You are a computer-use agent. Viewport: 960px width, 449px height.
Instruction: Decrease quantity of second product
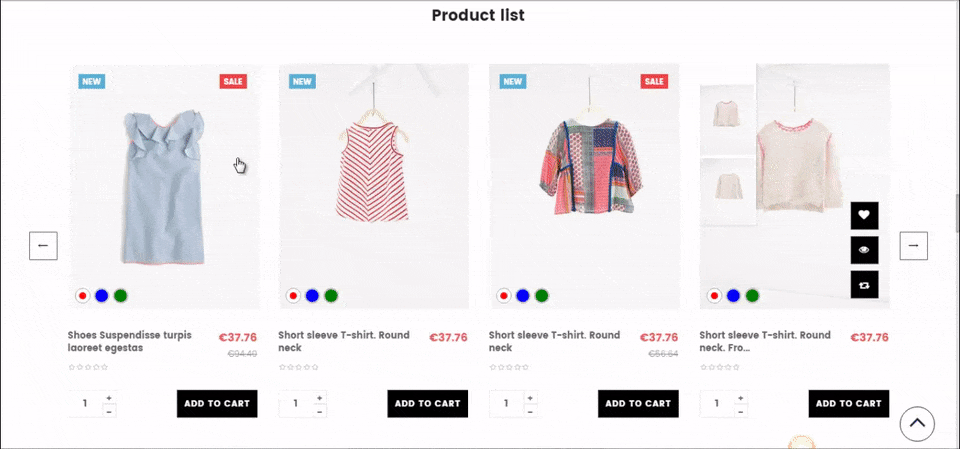319,411
